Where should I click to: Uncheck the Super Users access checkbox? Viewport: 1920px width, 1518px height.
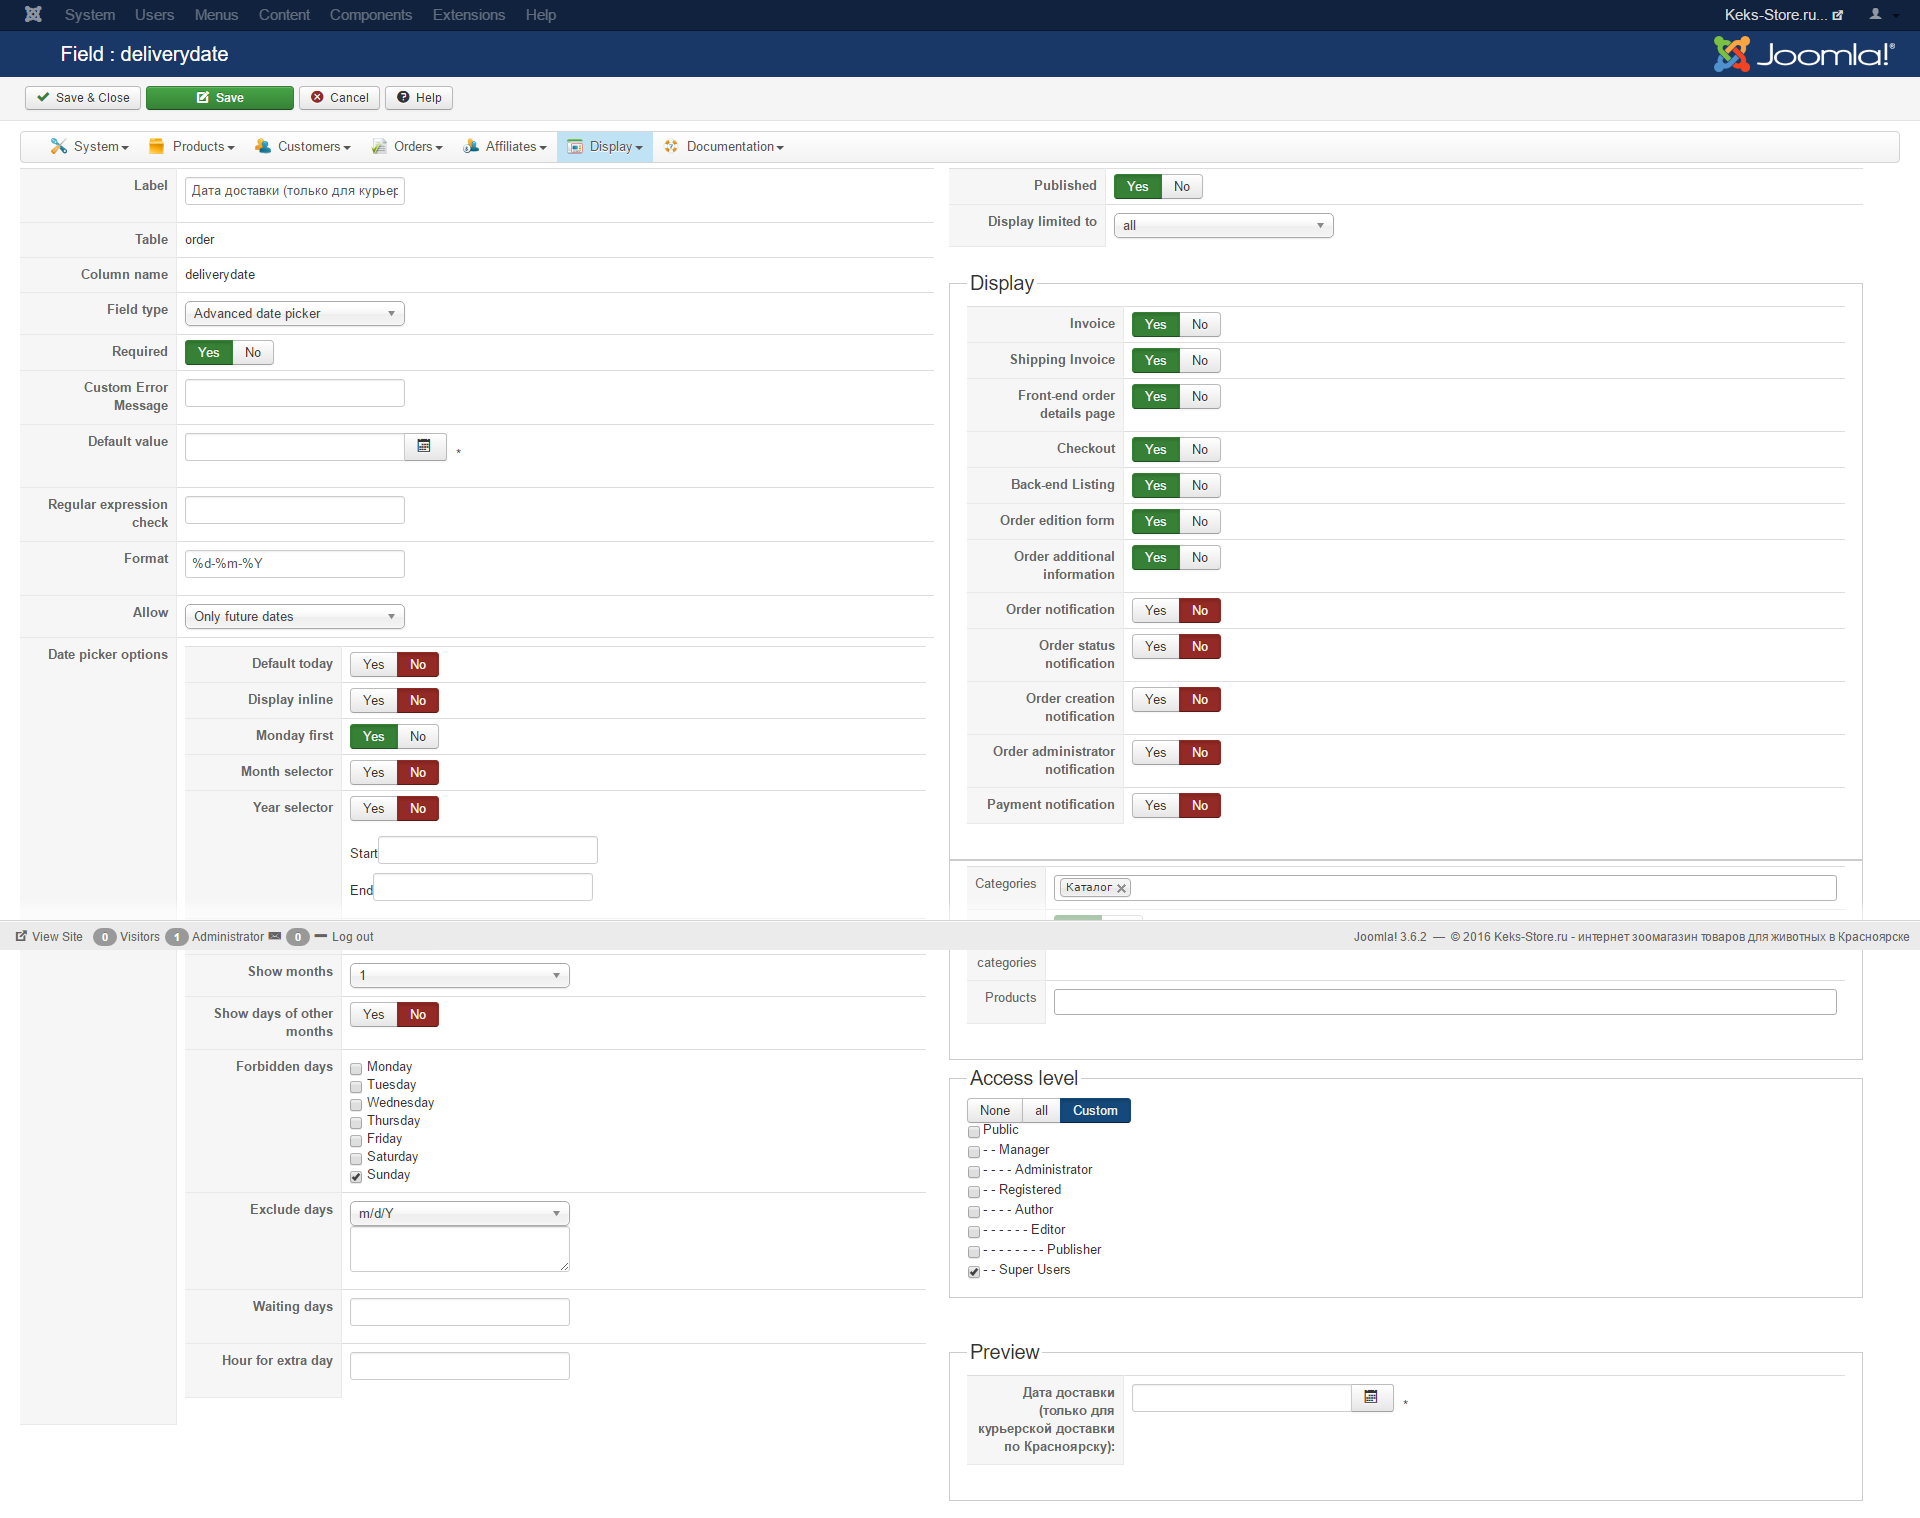(x=974, y=1272)
